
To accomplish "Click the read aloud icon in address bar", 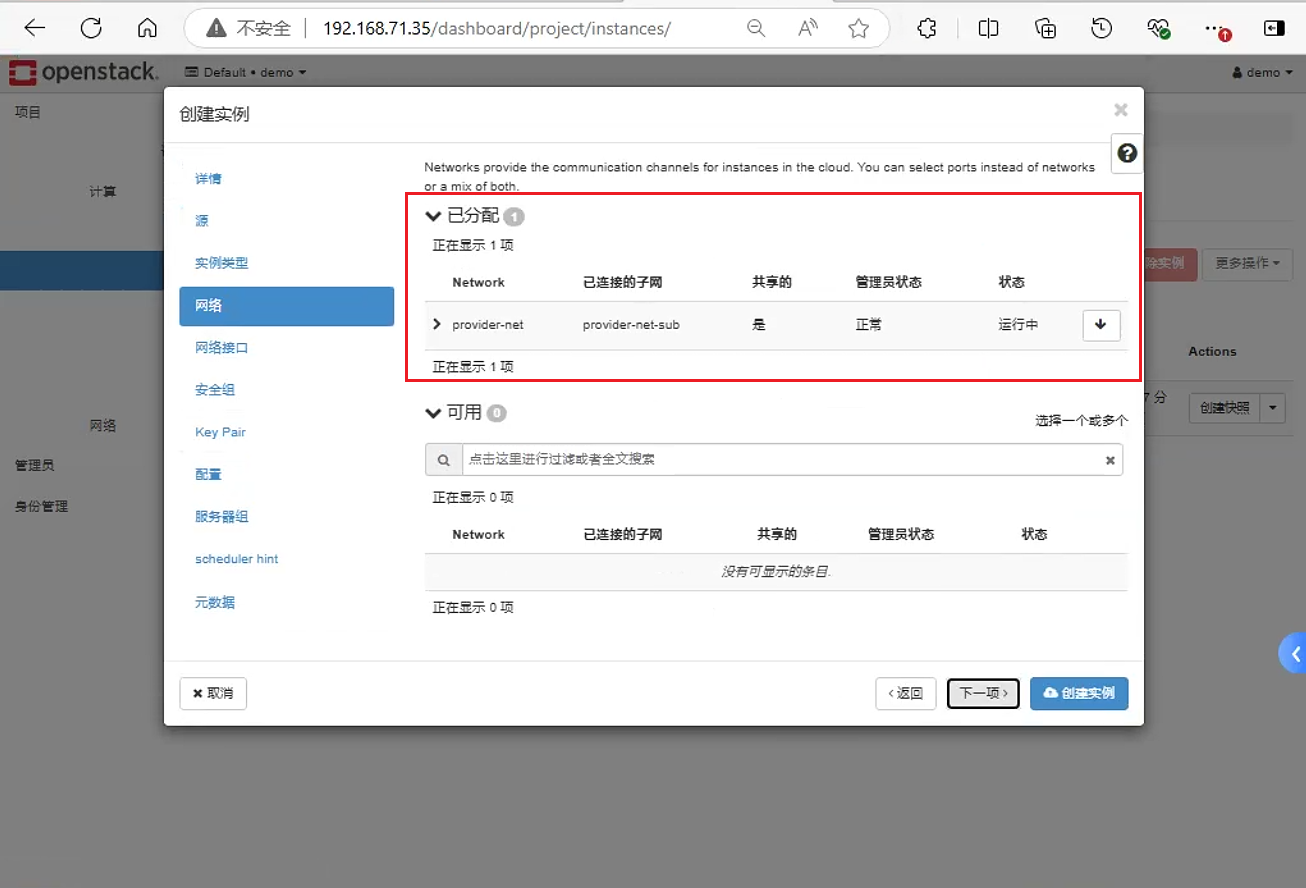I will click(808, 28).
